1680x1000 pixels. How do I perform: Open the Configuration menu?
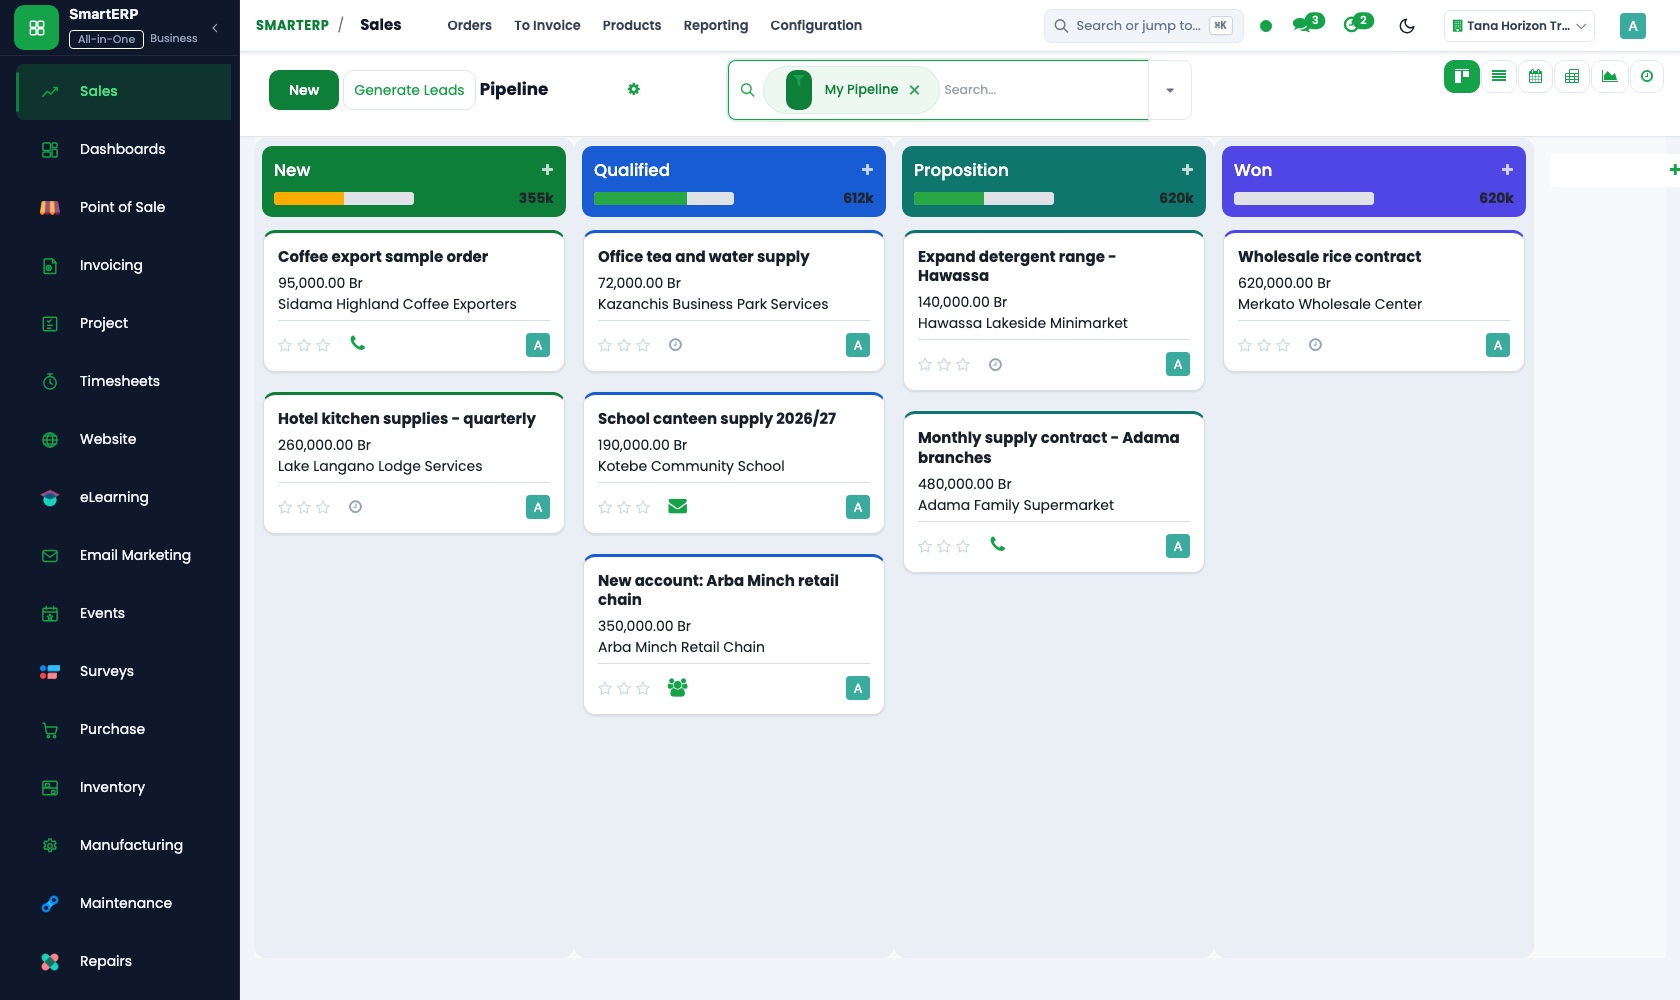tap(816, 26)
